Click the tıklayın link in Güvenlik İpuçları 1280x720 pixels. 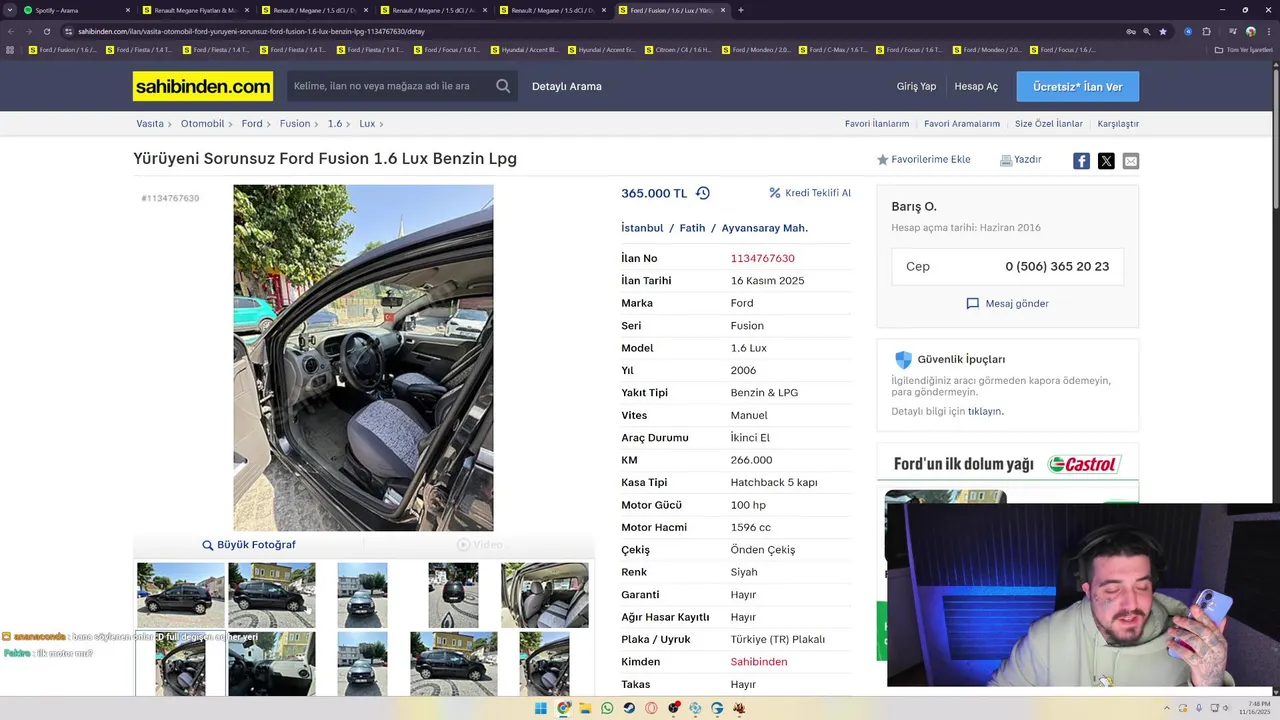(x=985, y=411)
